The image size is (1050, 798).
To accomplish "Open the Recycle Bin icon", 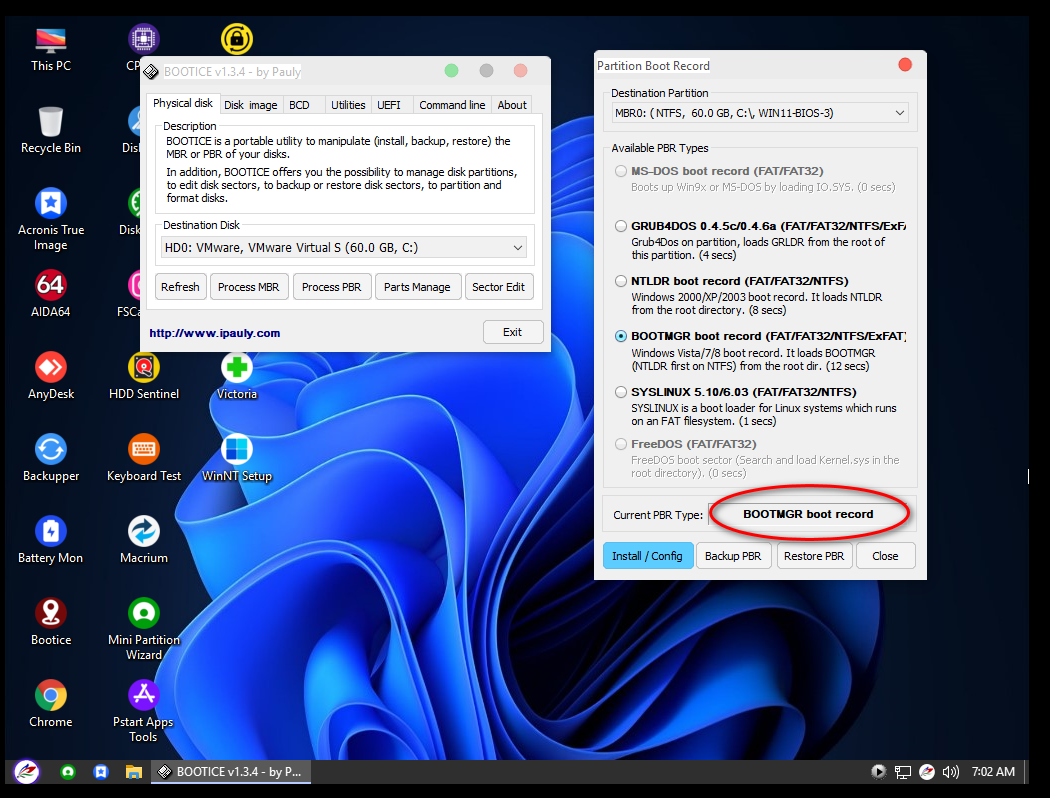I will (x=51, y=131).
